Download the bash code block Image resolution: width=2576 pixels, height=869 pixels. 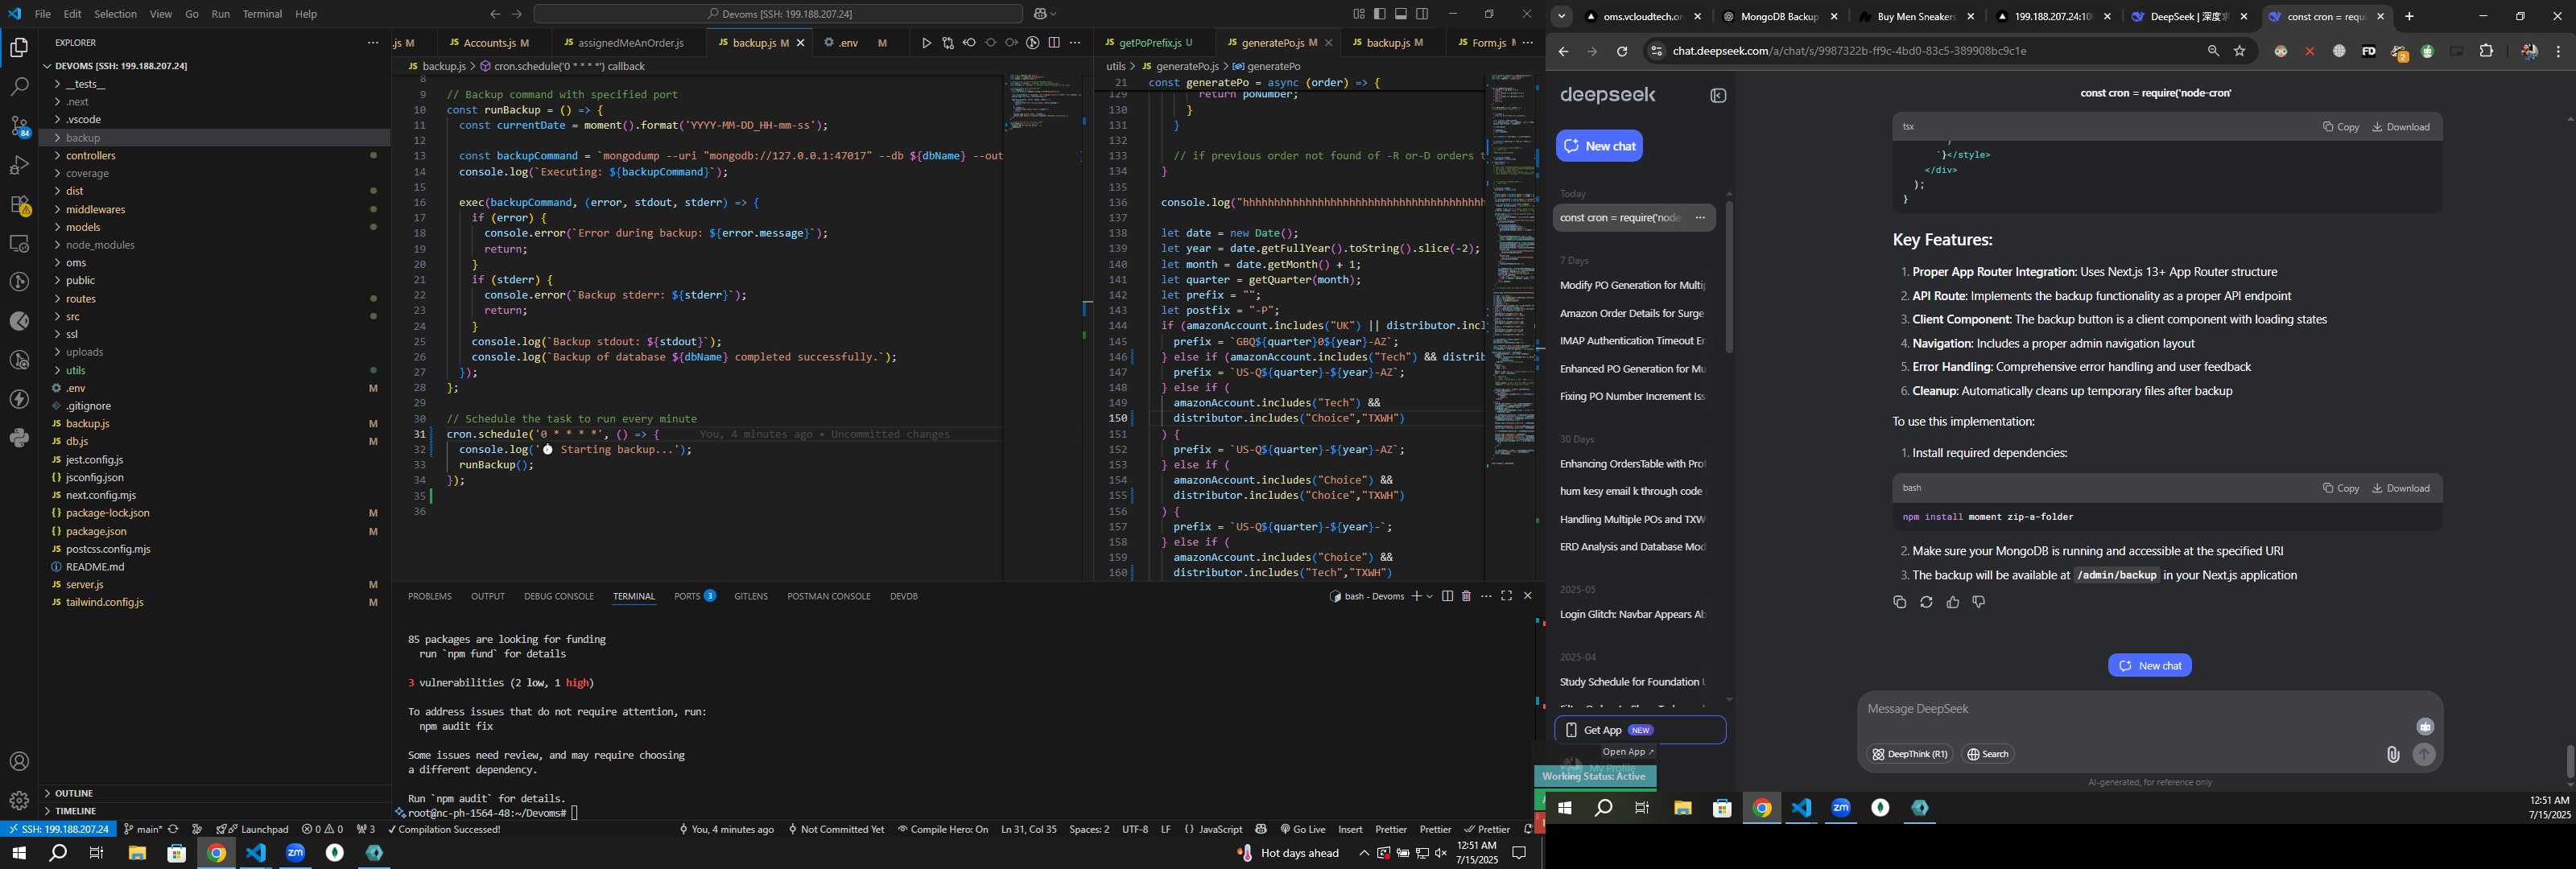[x=2400, y=488]
